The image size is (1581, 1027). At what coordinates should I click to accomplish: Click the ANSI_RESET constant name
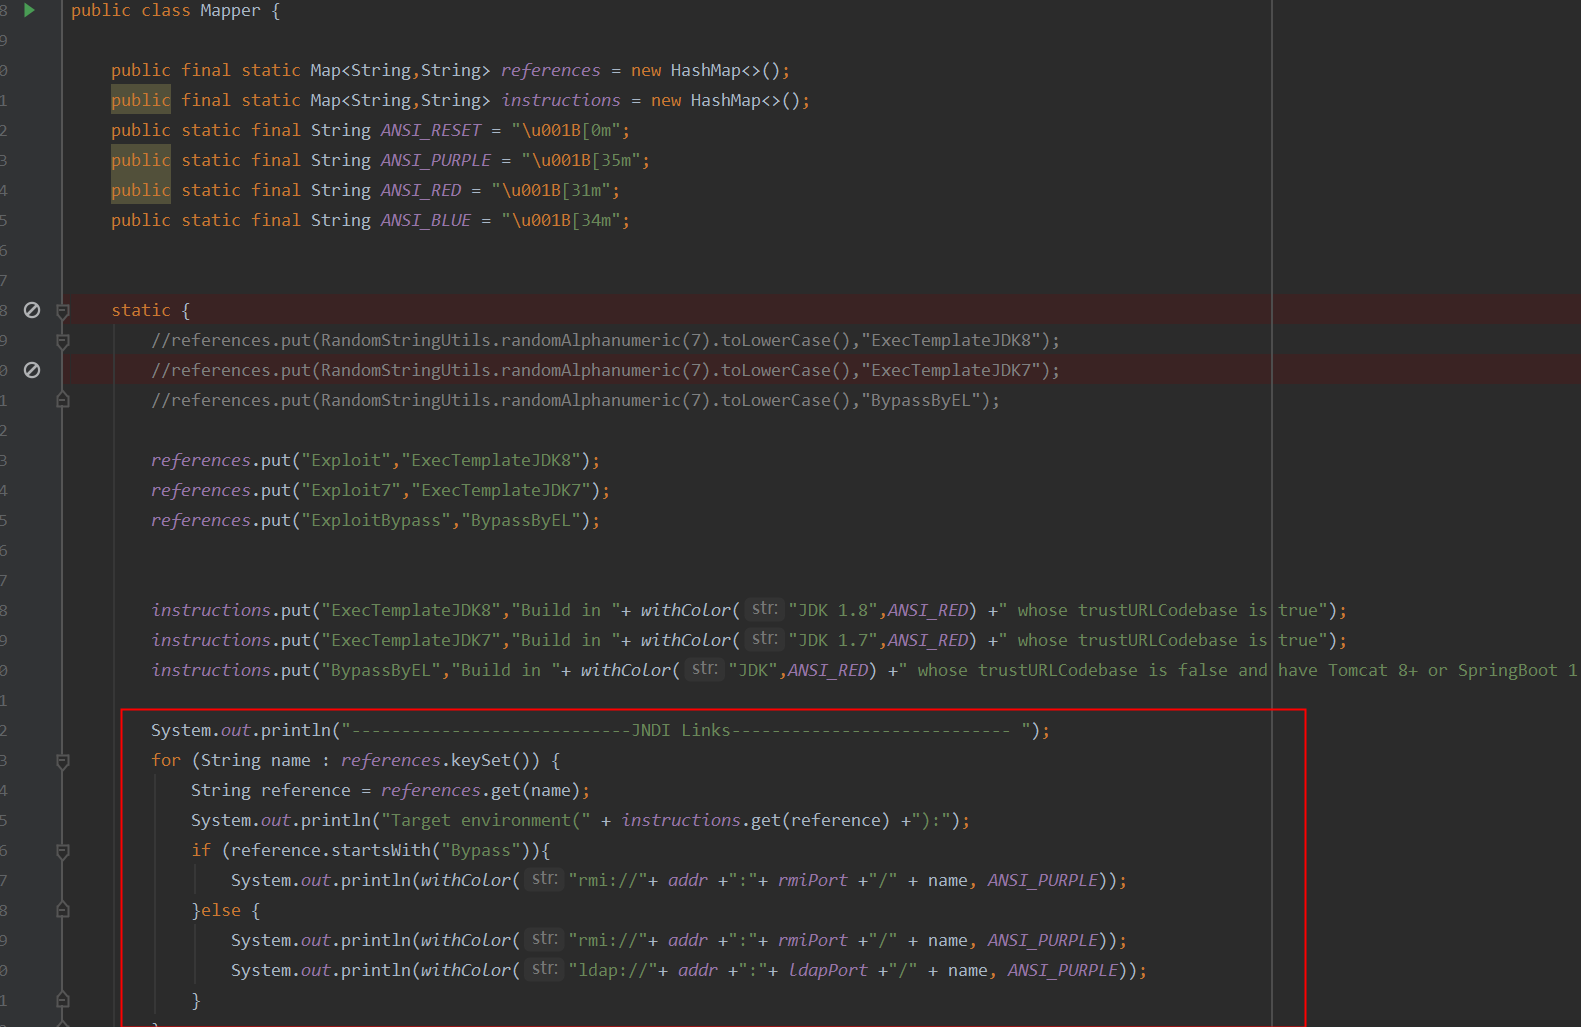431,131
